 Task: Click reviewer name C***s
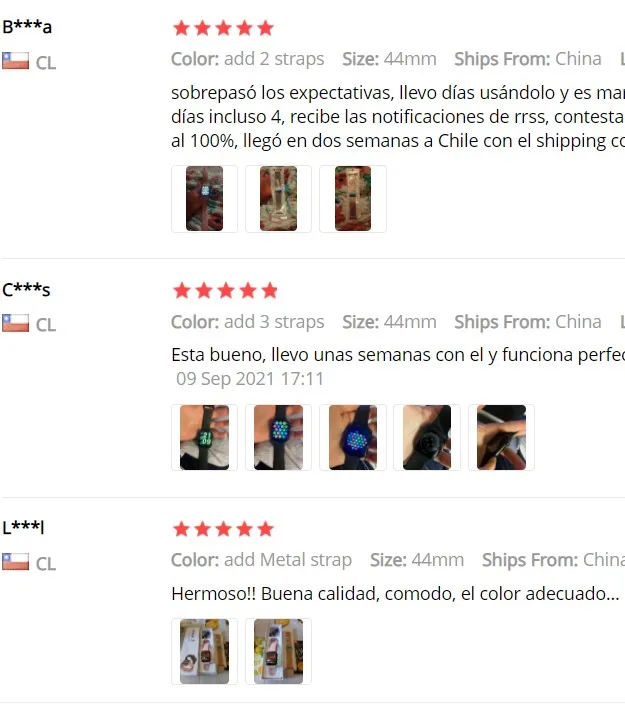pos(26,290)
